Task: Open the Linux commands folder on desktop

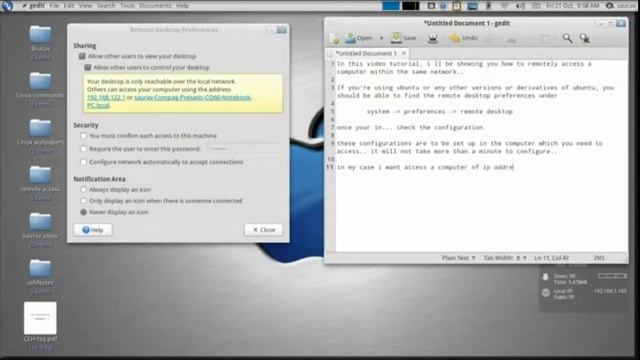Action: click(x=40, y=81)
